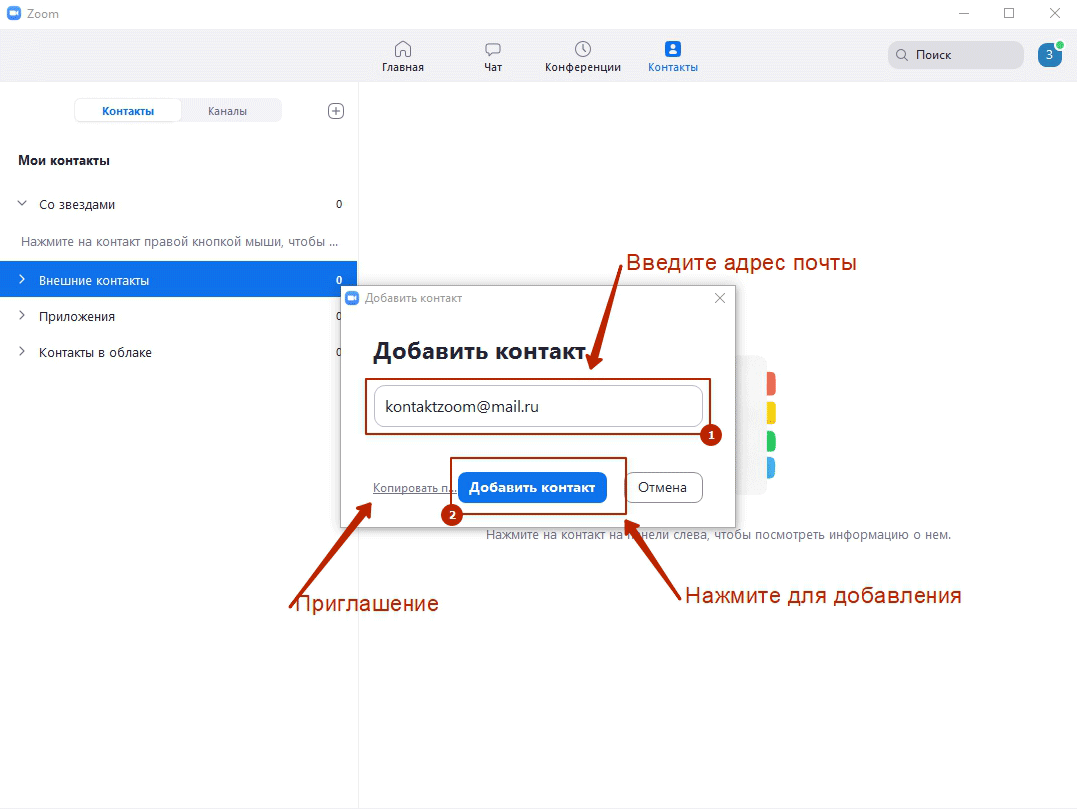
Task: Close the Zoom main window
Action: (1055, 13)
